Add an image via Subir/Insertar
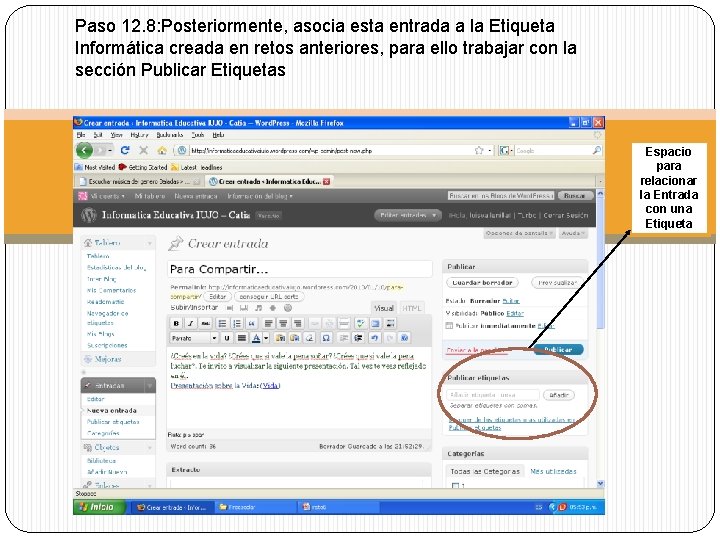 [x=230, y=308]
